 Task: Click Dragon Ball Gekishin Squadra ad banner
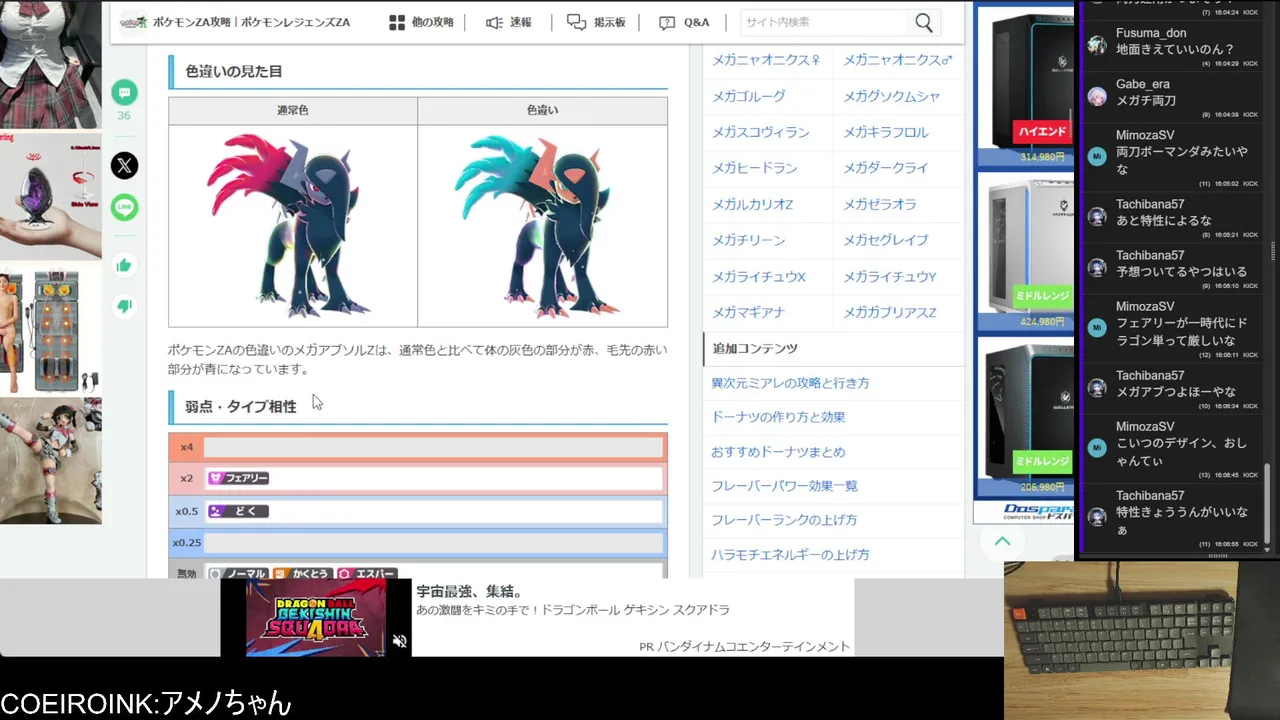click(316, 617)
